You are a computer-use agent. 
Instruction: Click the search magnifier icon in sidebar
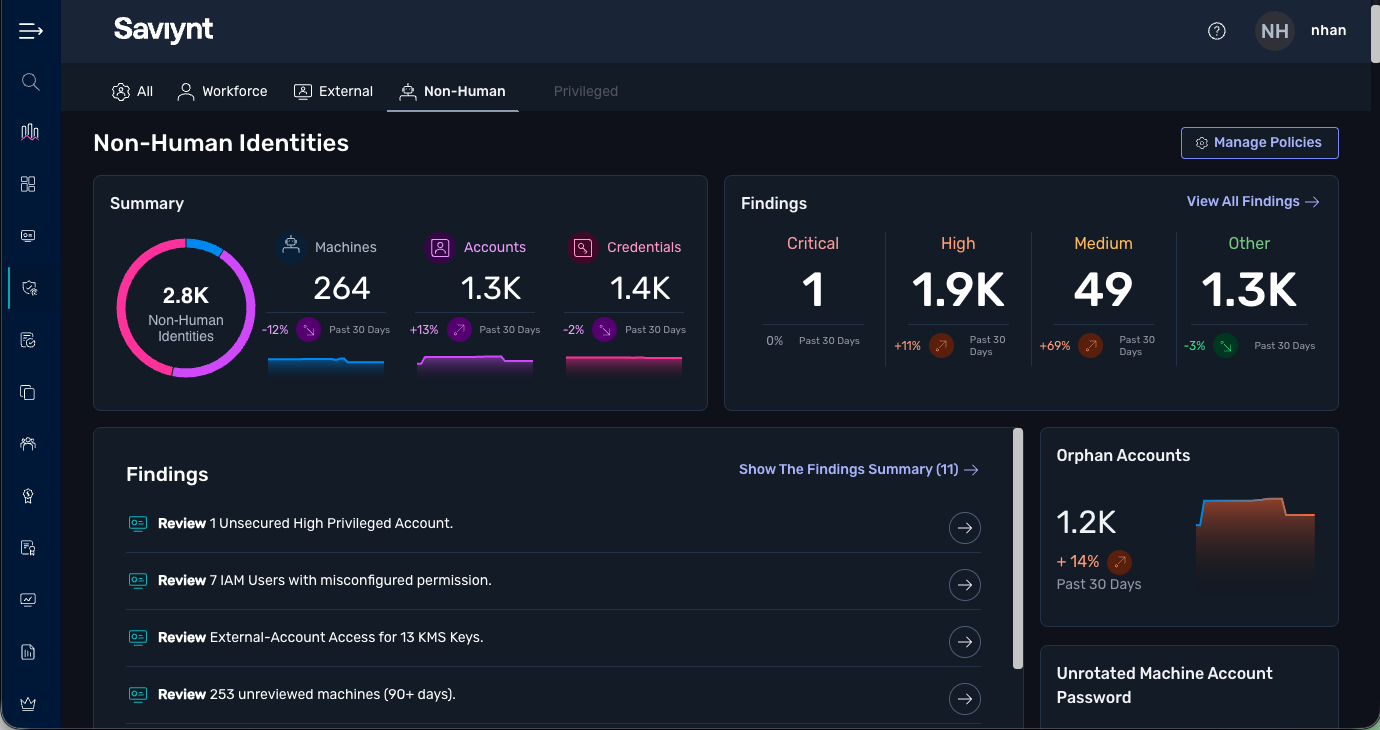[x=30, y=82]
